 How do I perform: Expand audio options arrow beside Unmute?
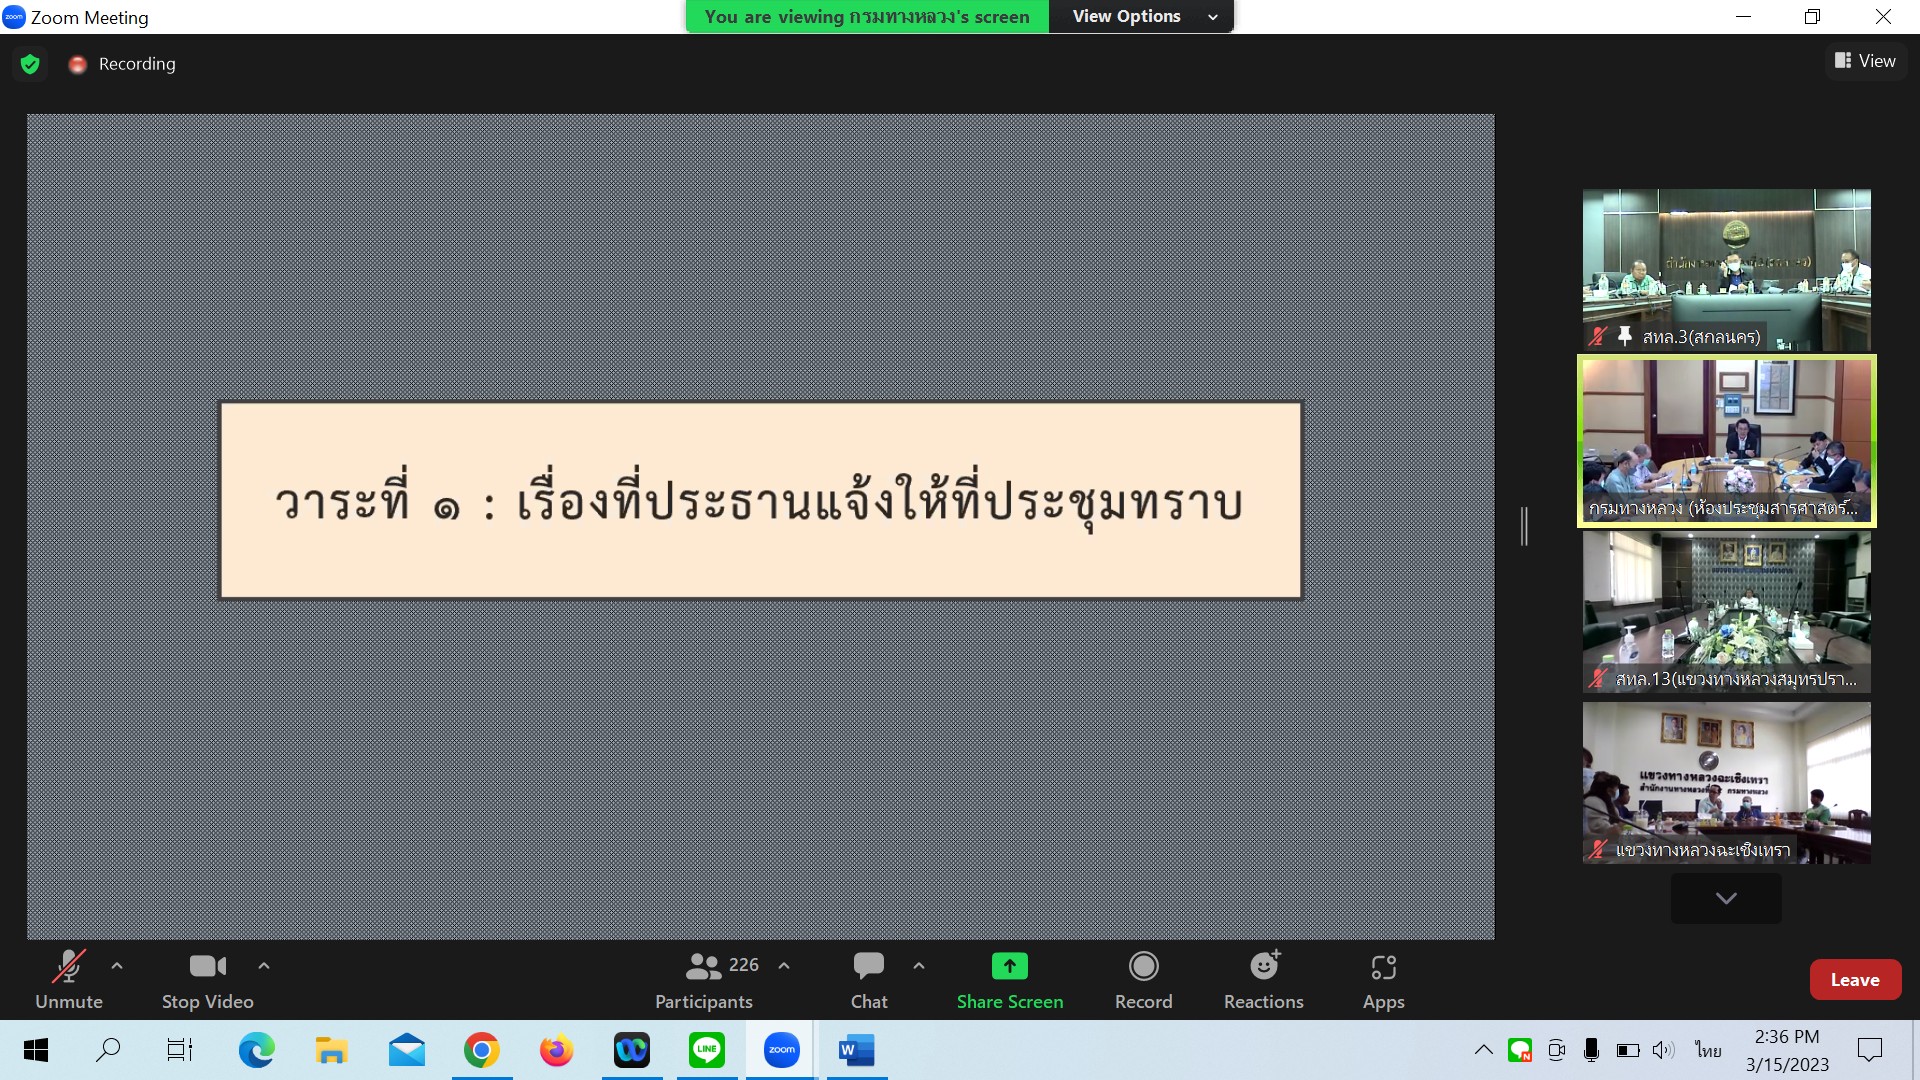[117, 966]
